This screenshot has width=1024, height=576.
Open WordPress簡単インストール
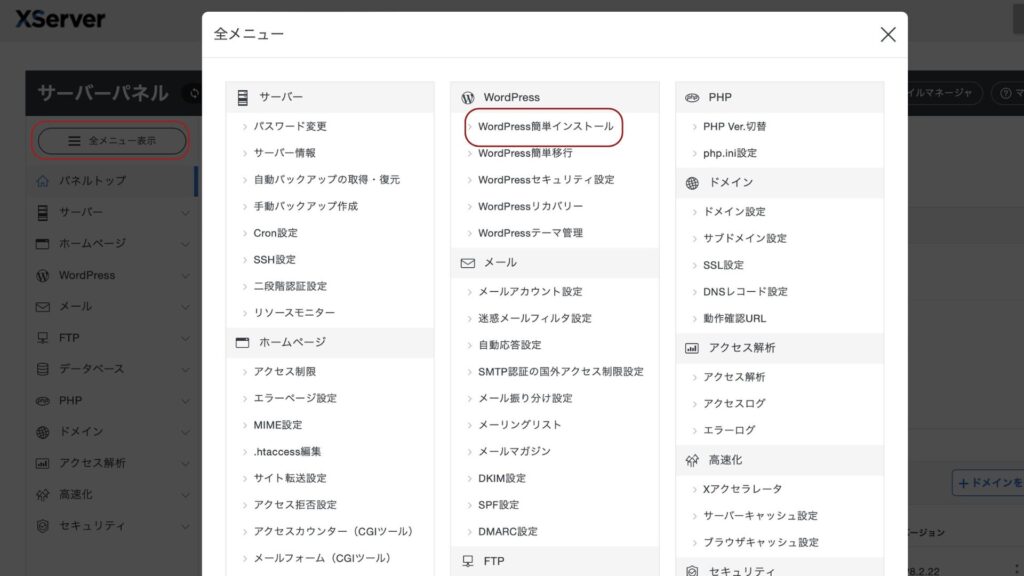pos(545,127)
